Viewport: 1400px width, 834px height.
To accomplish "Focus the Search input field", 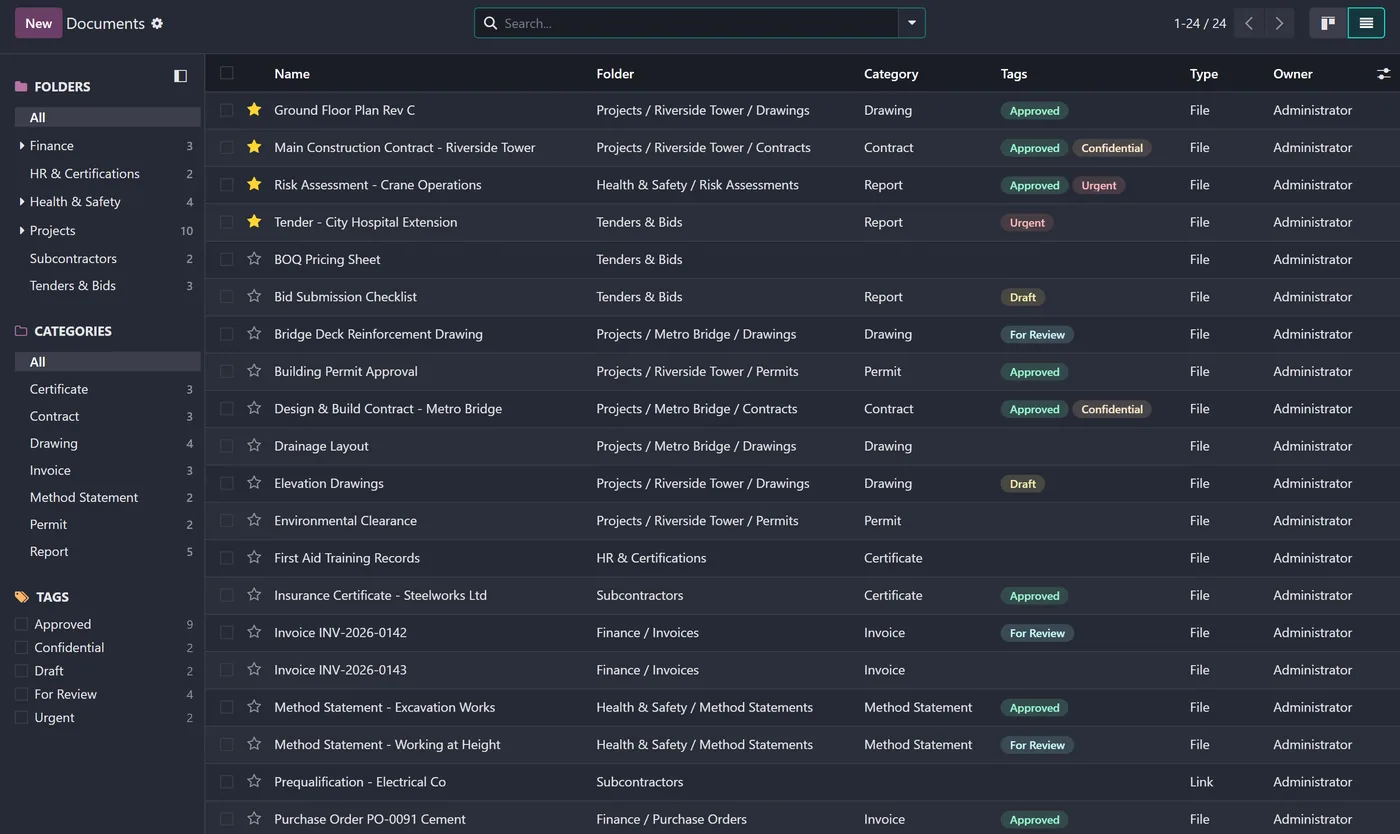I will pos(697,23).
